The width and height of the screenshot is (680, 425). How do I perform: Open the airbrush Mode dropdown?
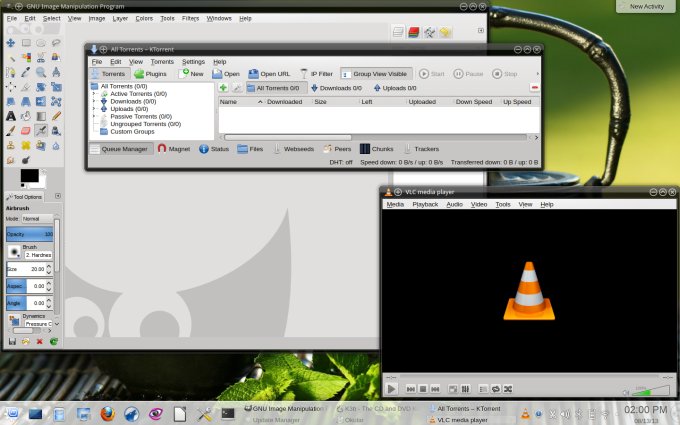(x=37, y=218)
